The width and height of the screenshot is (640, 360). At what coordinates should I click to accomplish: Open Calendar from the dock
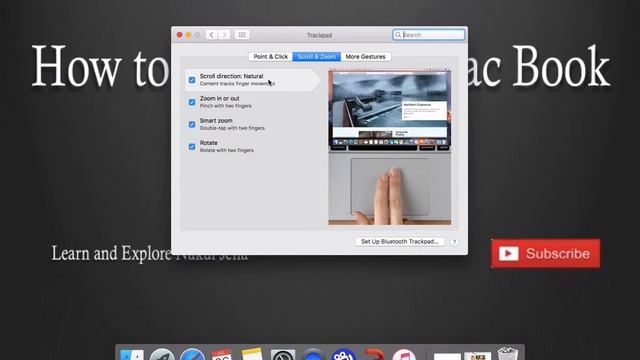222,354
